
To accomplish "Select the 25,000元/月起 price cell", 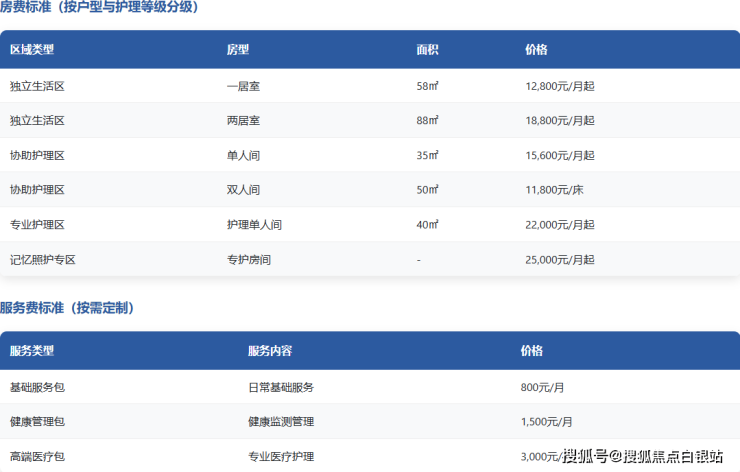I will 559,260.
